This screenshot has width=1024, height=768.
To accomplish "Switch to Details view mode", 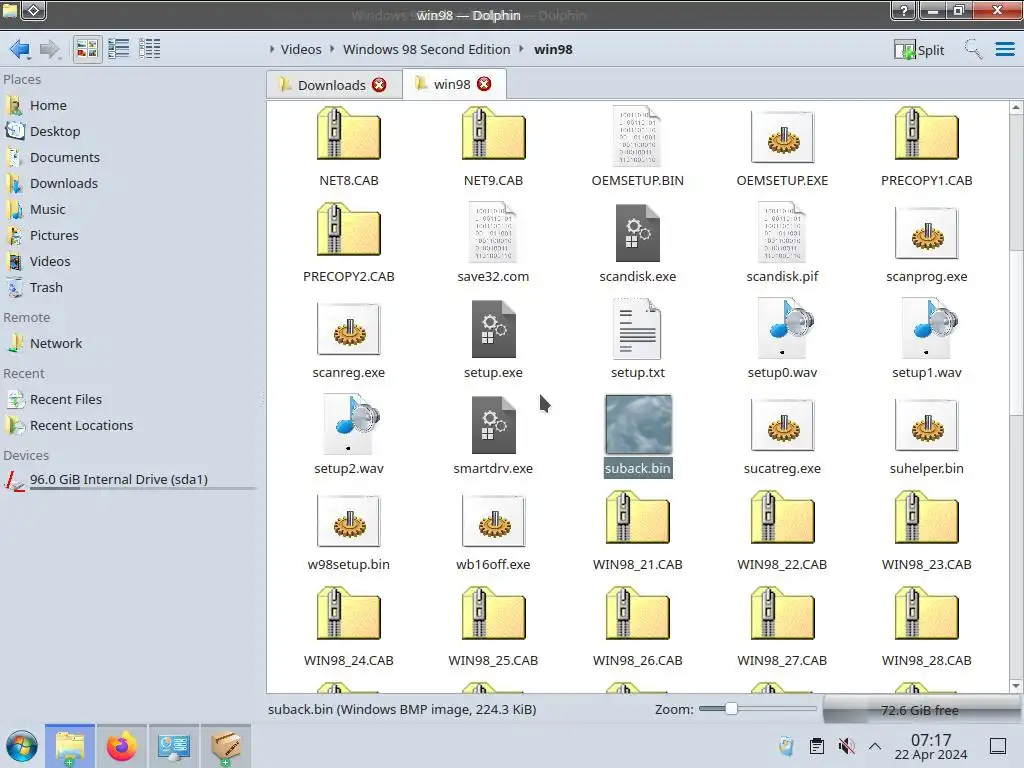I will click(x=150, y=49).
